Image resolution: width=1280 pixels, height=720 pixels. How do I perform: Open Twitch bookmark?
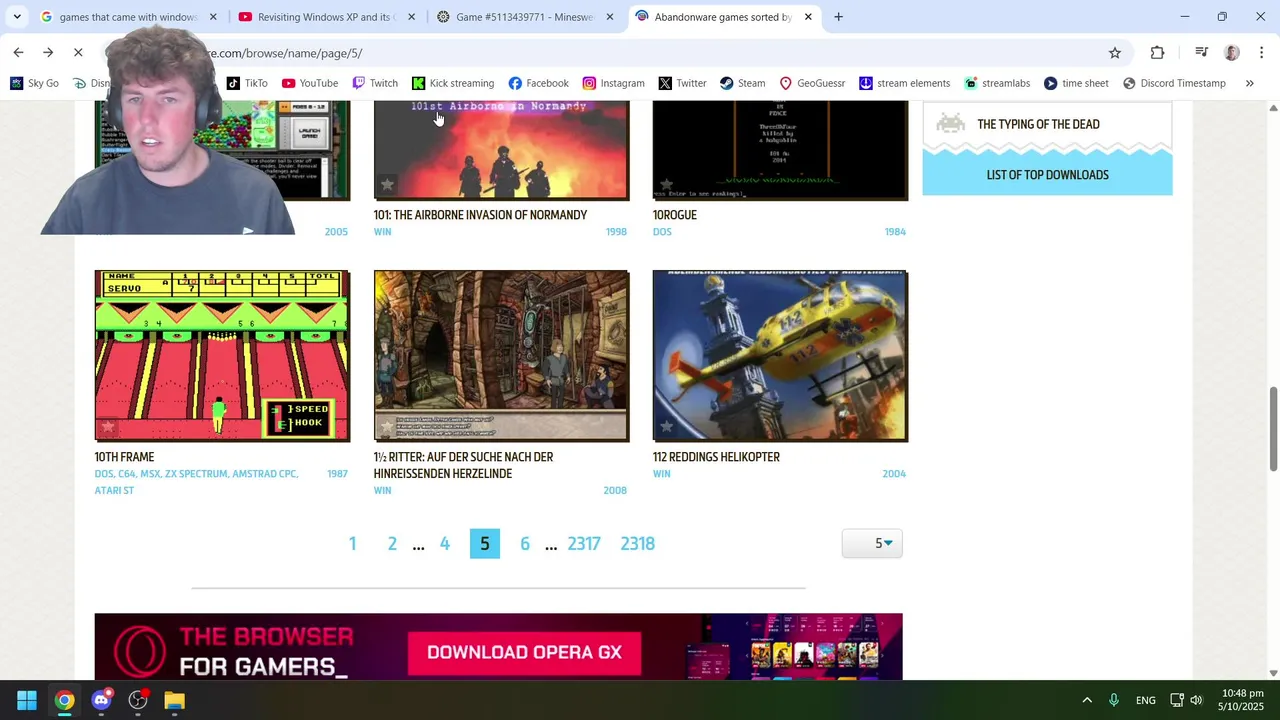(375, 83)
